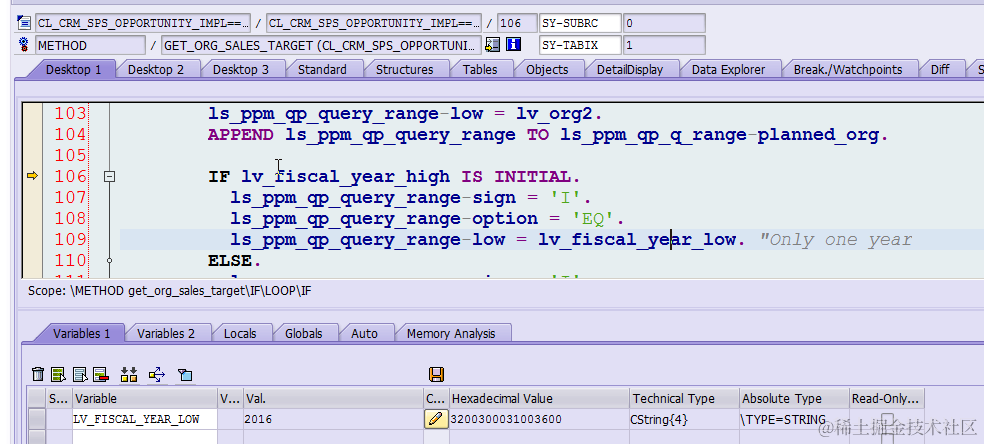Click the Read-Only column header
This screenshot has height=444, width=984.
click(886, 399)
